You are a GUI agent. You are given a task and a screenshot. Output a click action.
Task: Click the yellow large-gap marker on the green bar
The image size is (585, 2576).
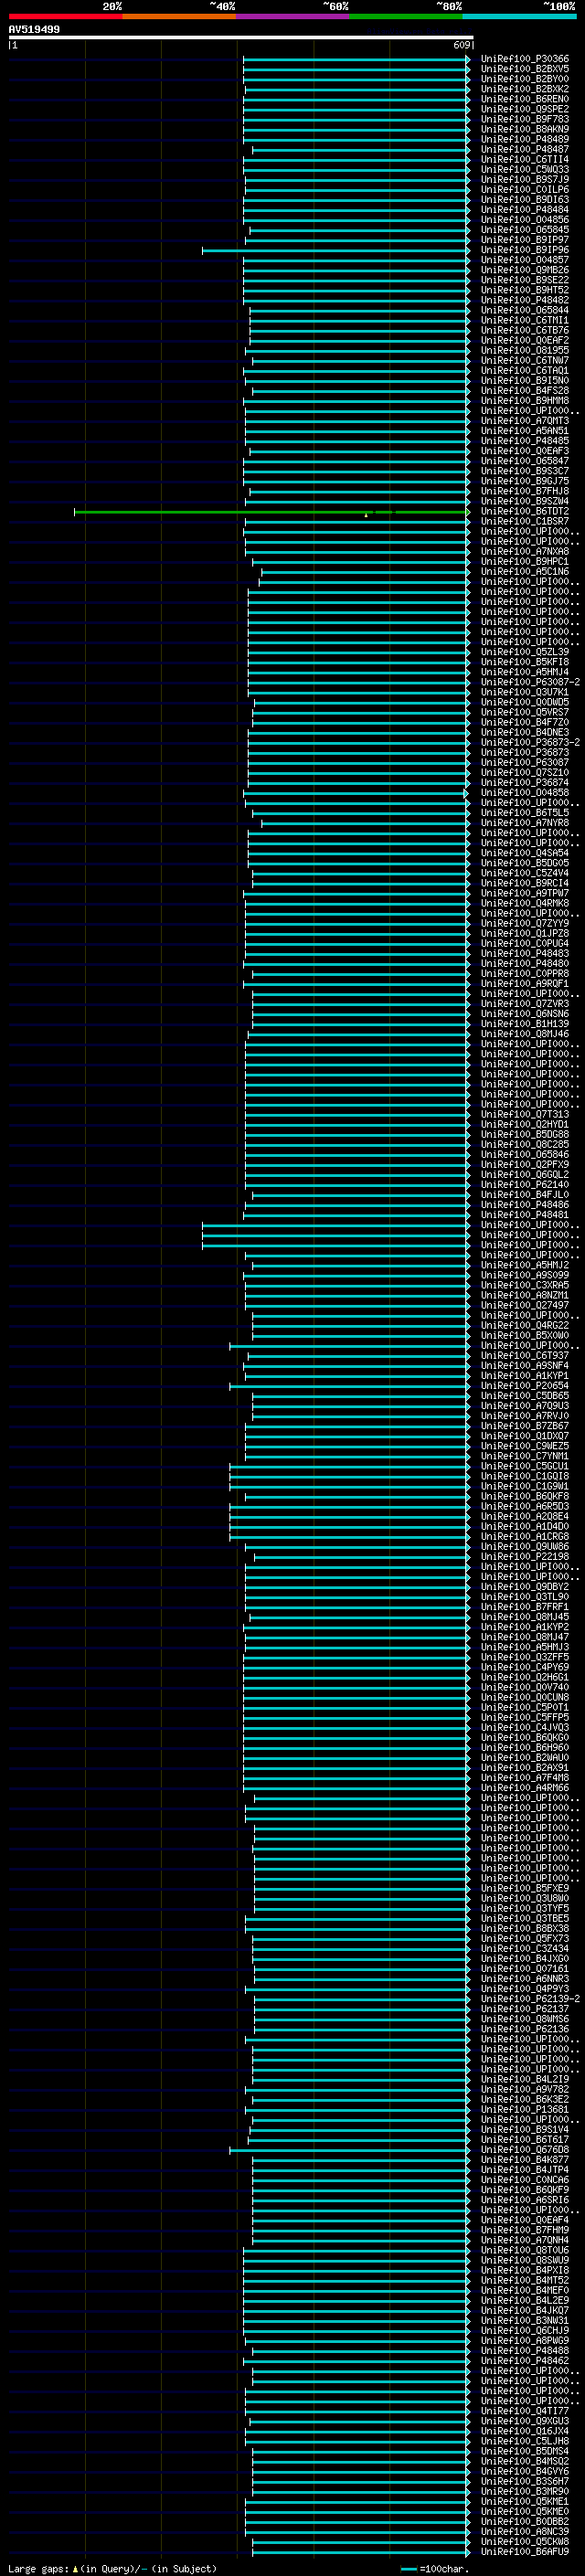[x=366, y=515]
